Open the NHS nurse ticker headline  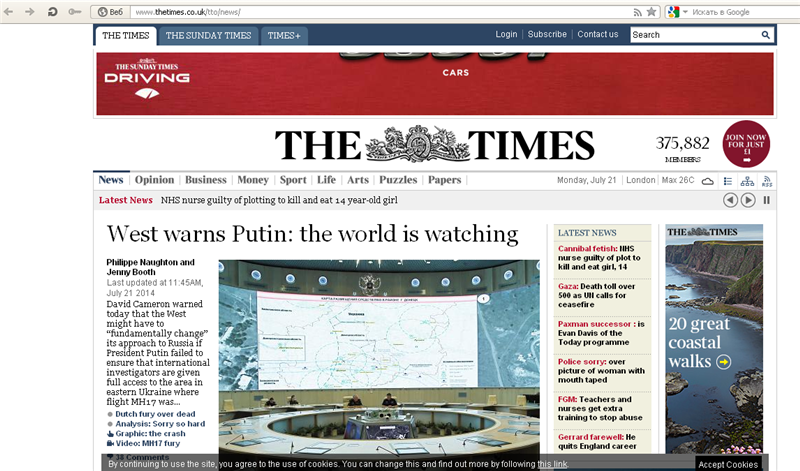tap(279, 200)
